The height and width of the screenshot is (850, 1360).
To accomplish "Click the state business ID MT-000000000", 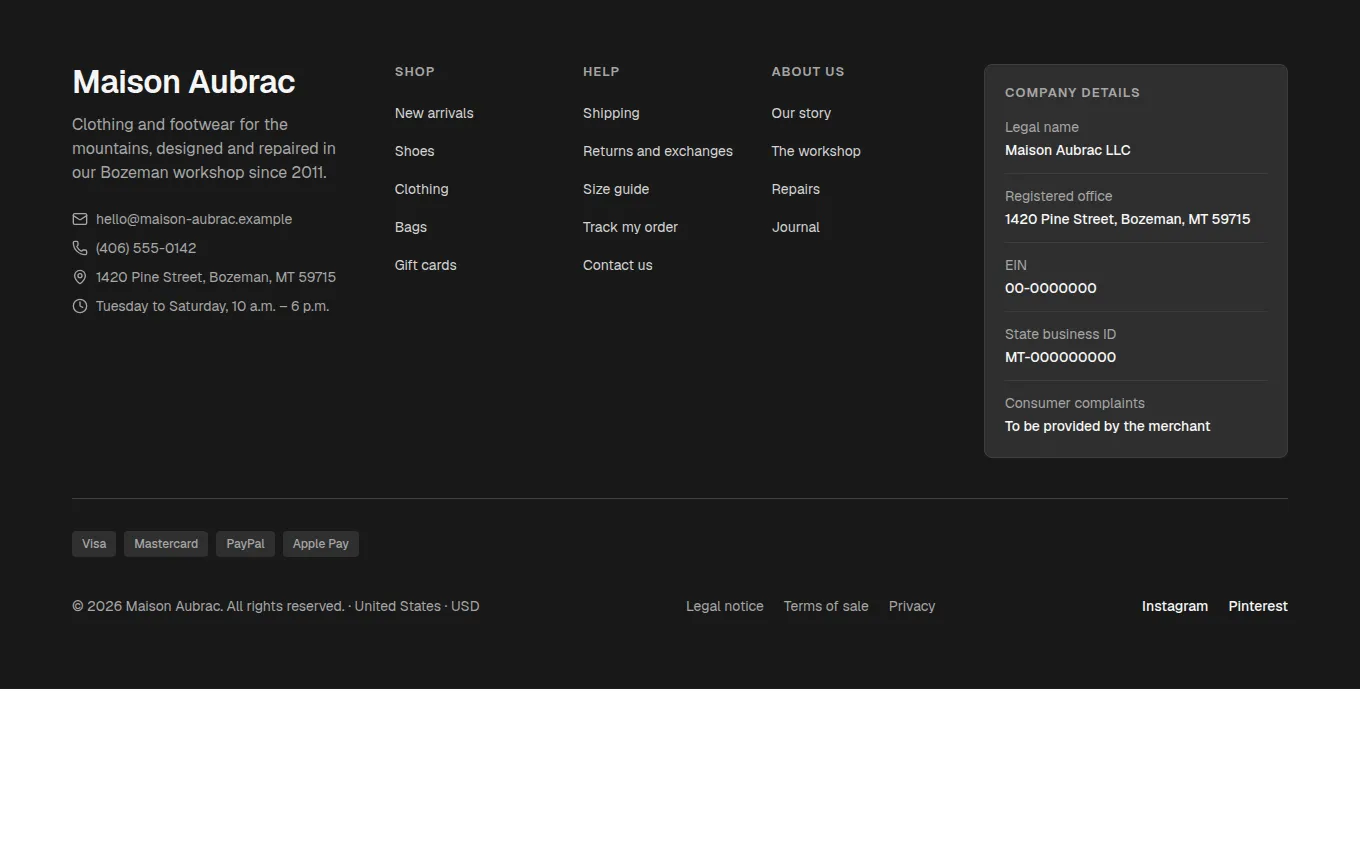I will (1060, 357).
